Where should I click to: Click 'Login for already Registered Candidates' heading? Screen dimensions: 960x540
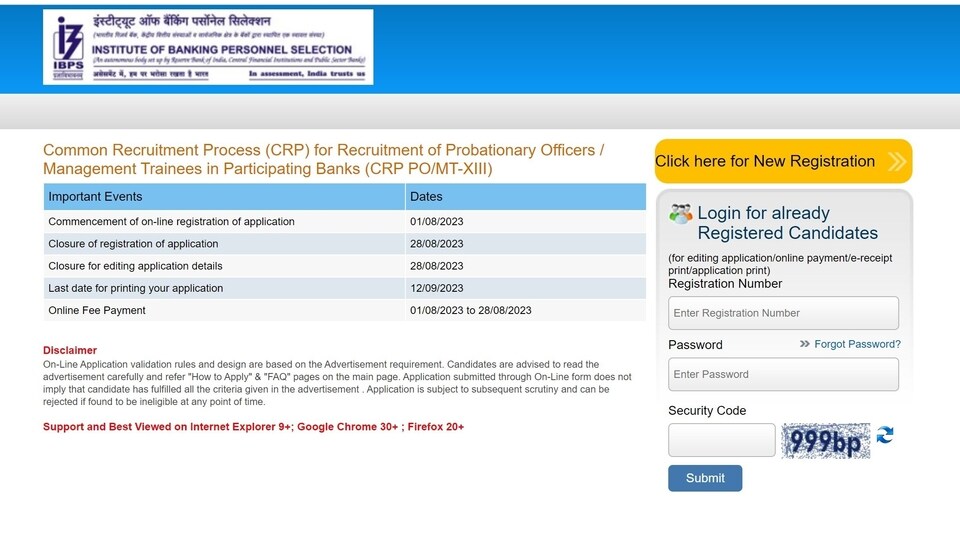pos(787,223)
